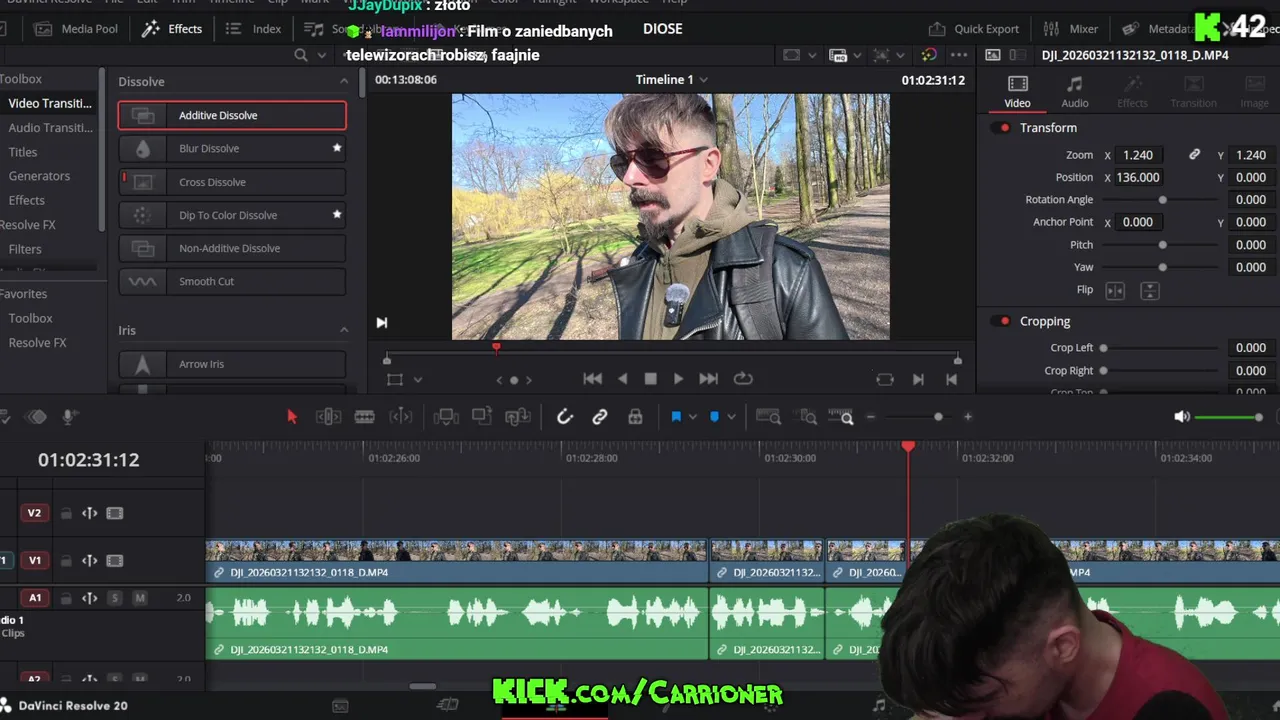The image size is (1280, 720).
Task: Adjust the Rotation Angle slider
Action: click(x=1162, y=200)
